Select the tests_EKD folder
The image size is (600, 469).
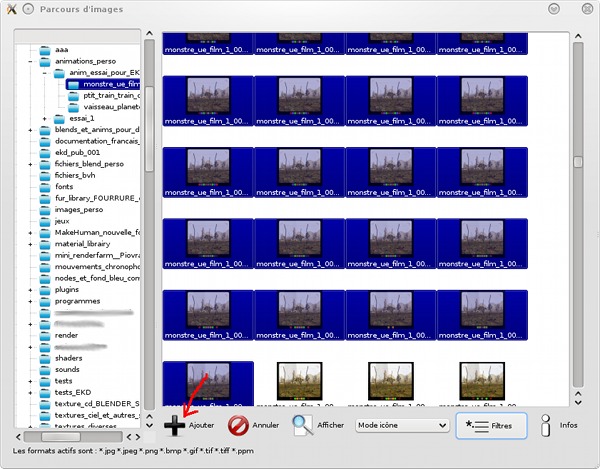pos(65,393)
